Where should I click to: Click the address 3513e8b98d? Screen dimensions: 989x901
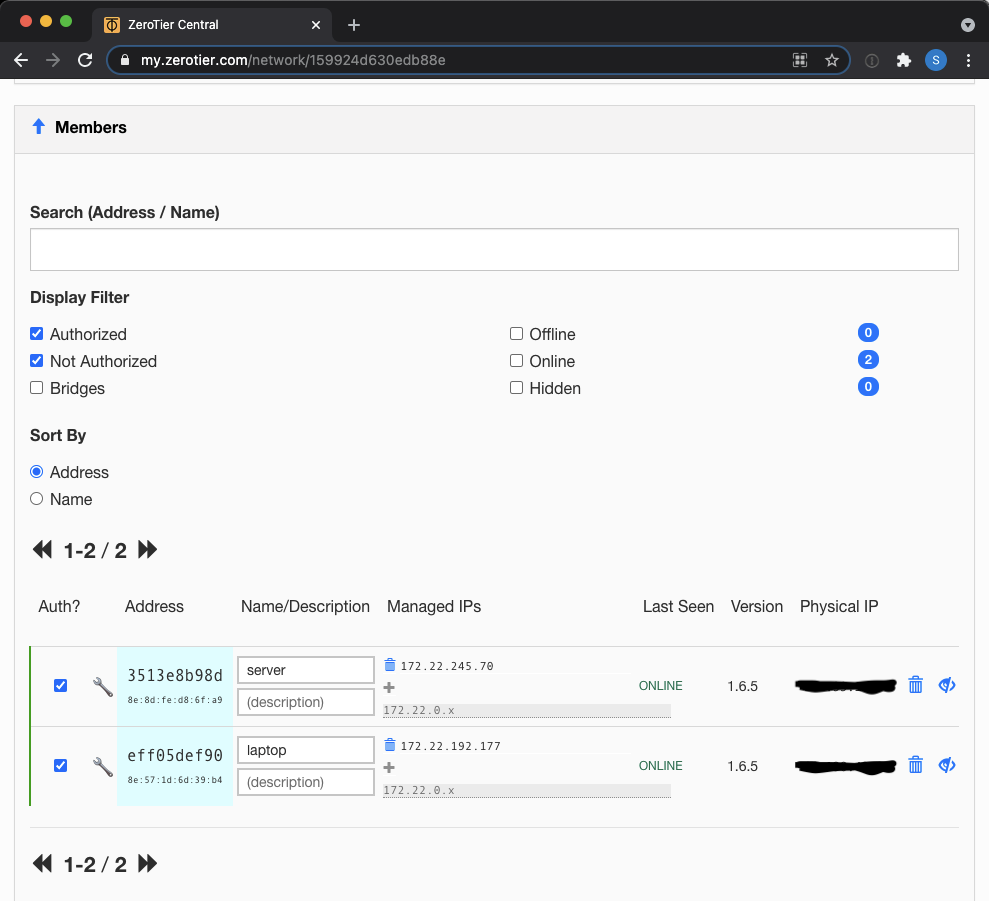175,675
